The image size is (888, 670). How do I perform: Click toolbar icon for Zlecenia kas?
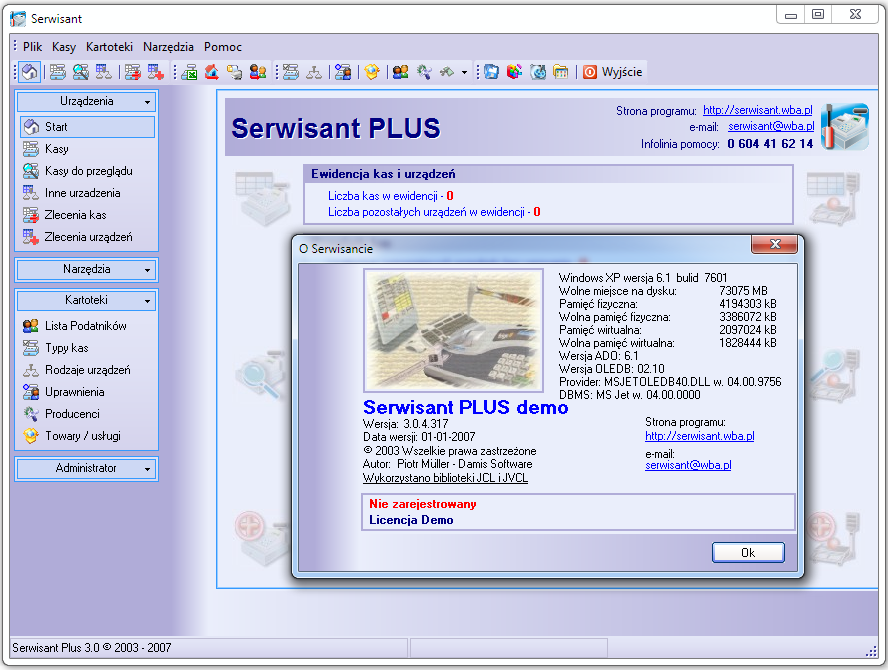(133, 72)
